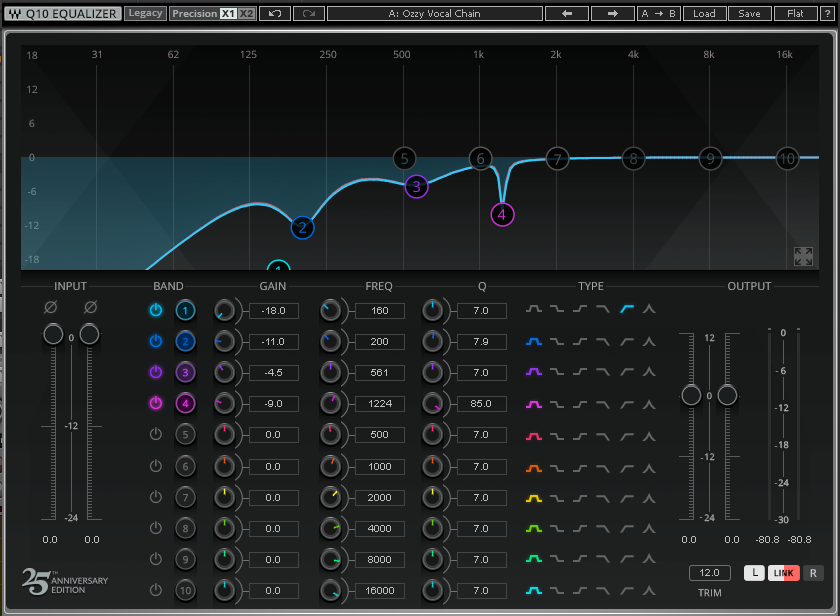Image resolution: width=840 pixels, height=616 pixels.
Task: Toggle band 1 power button
Action: [x=156, y=310]
